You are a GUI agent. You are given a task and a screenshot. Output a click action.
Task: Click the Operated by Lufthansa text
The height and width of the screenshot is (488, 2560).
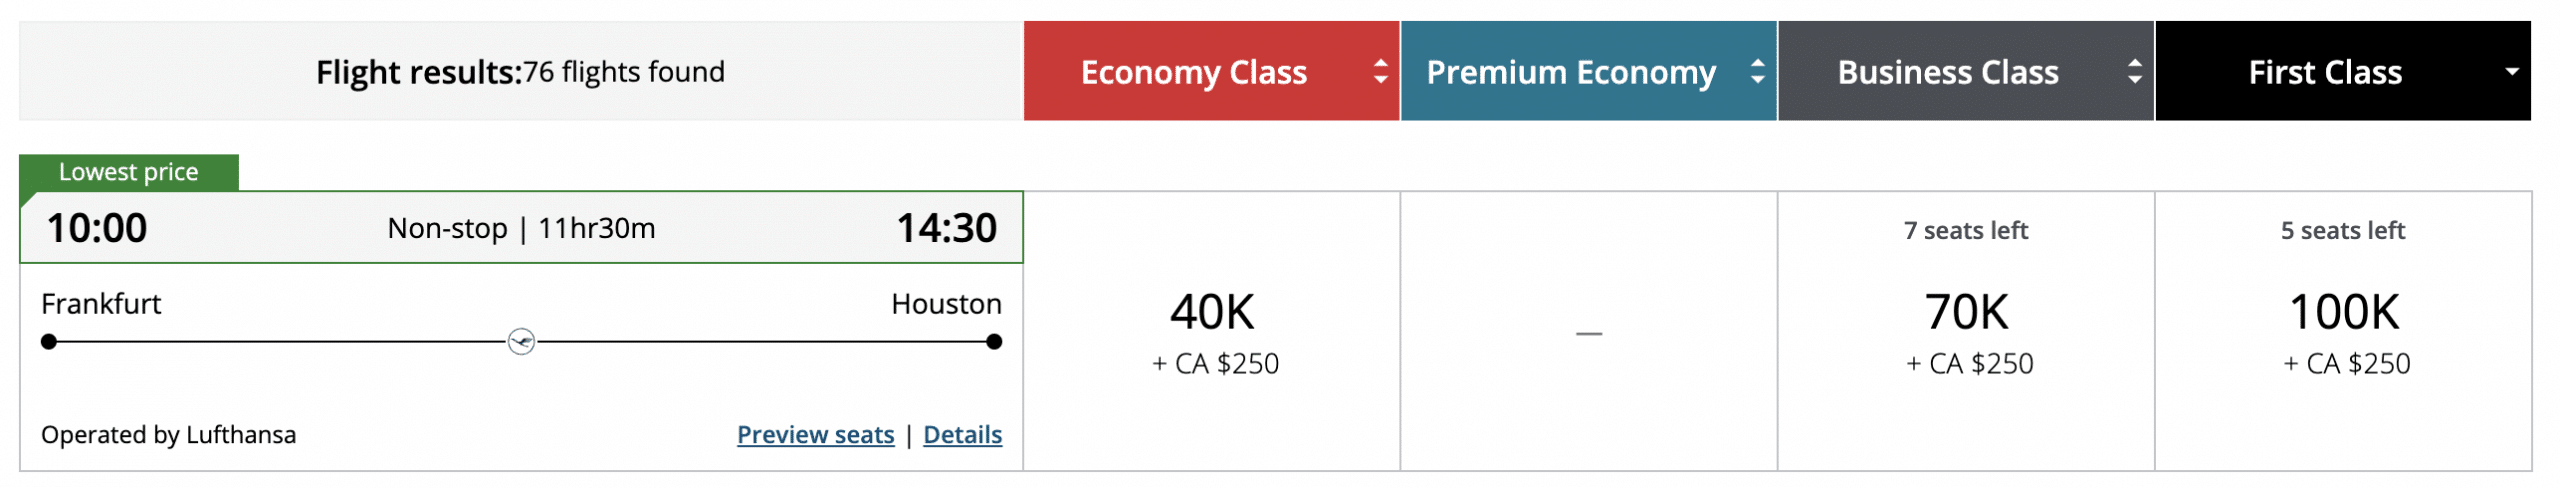(168, 435)
